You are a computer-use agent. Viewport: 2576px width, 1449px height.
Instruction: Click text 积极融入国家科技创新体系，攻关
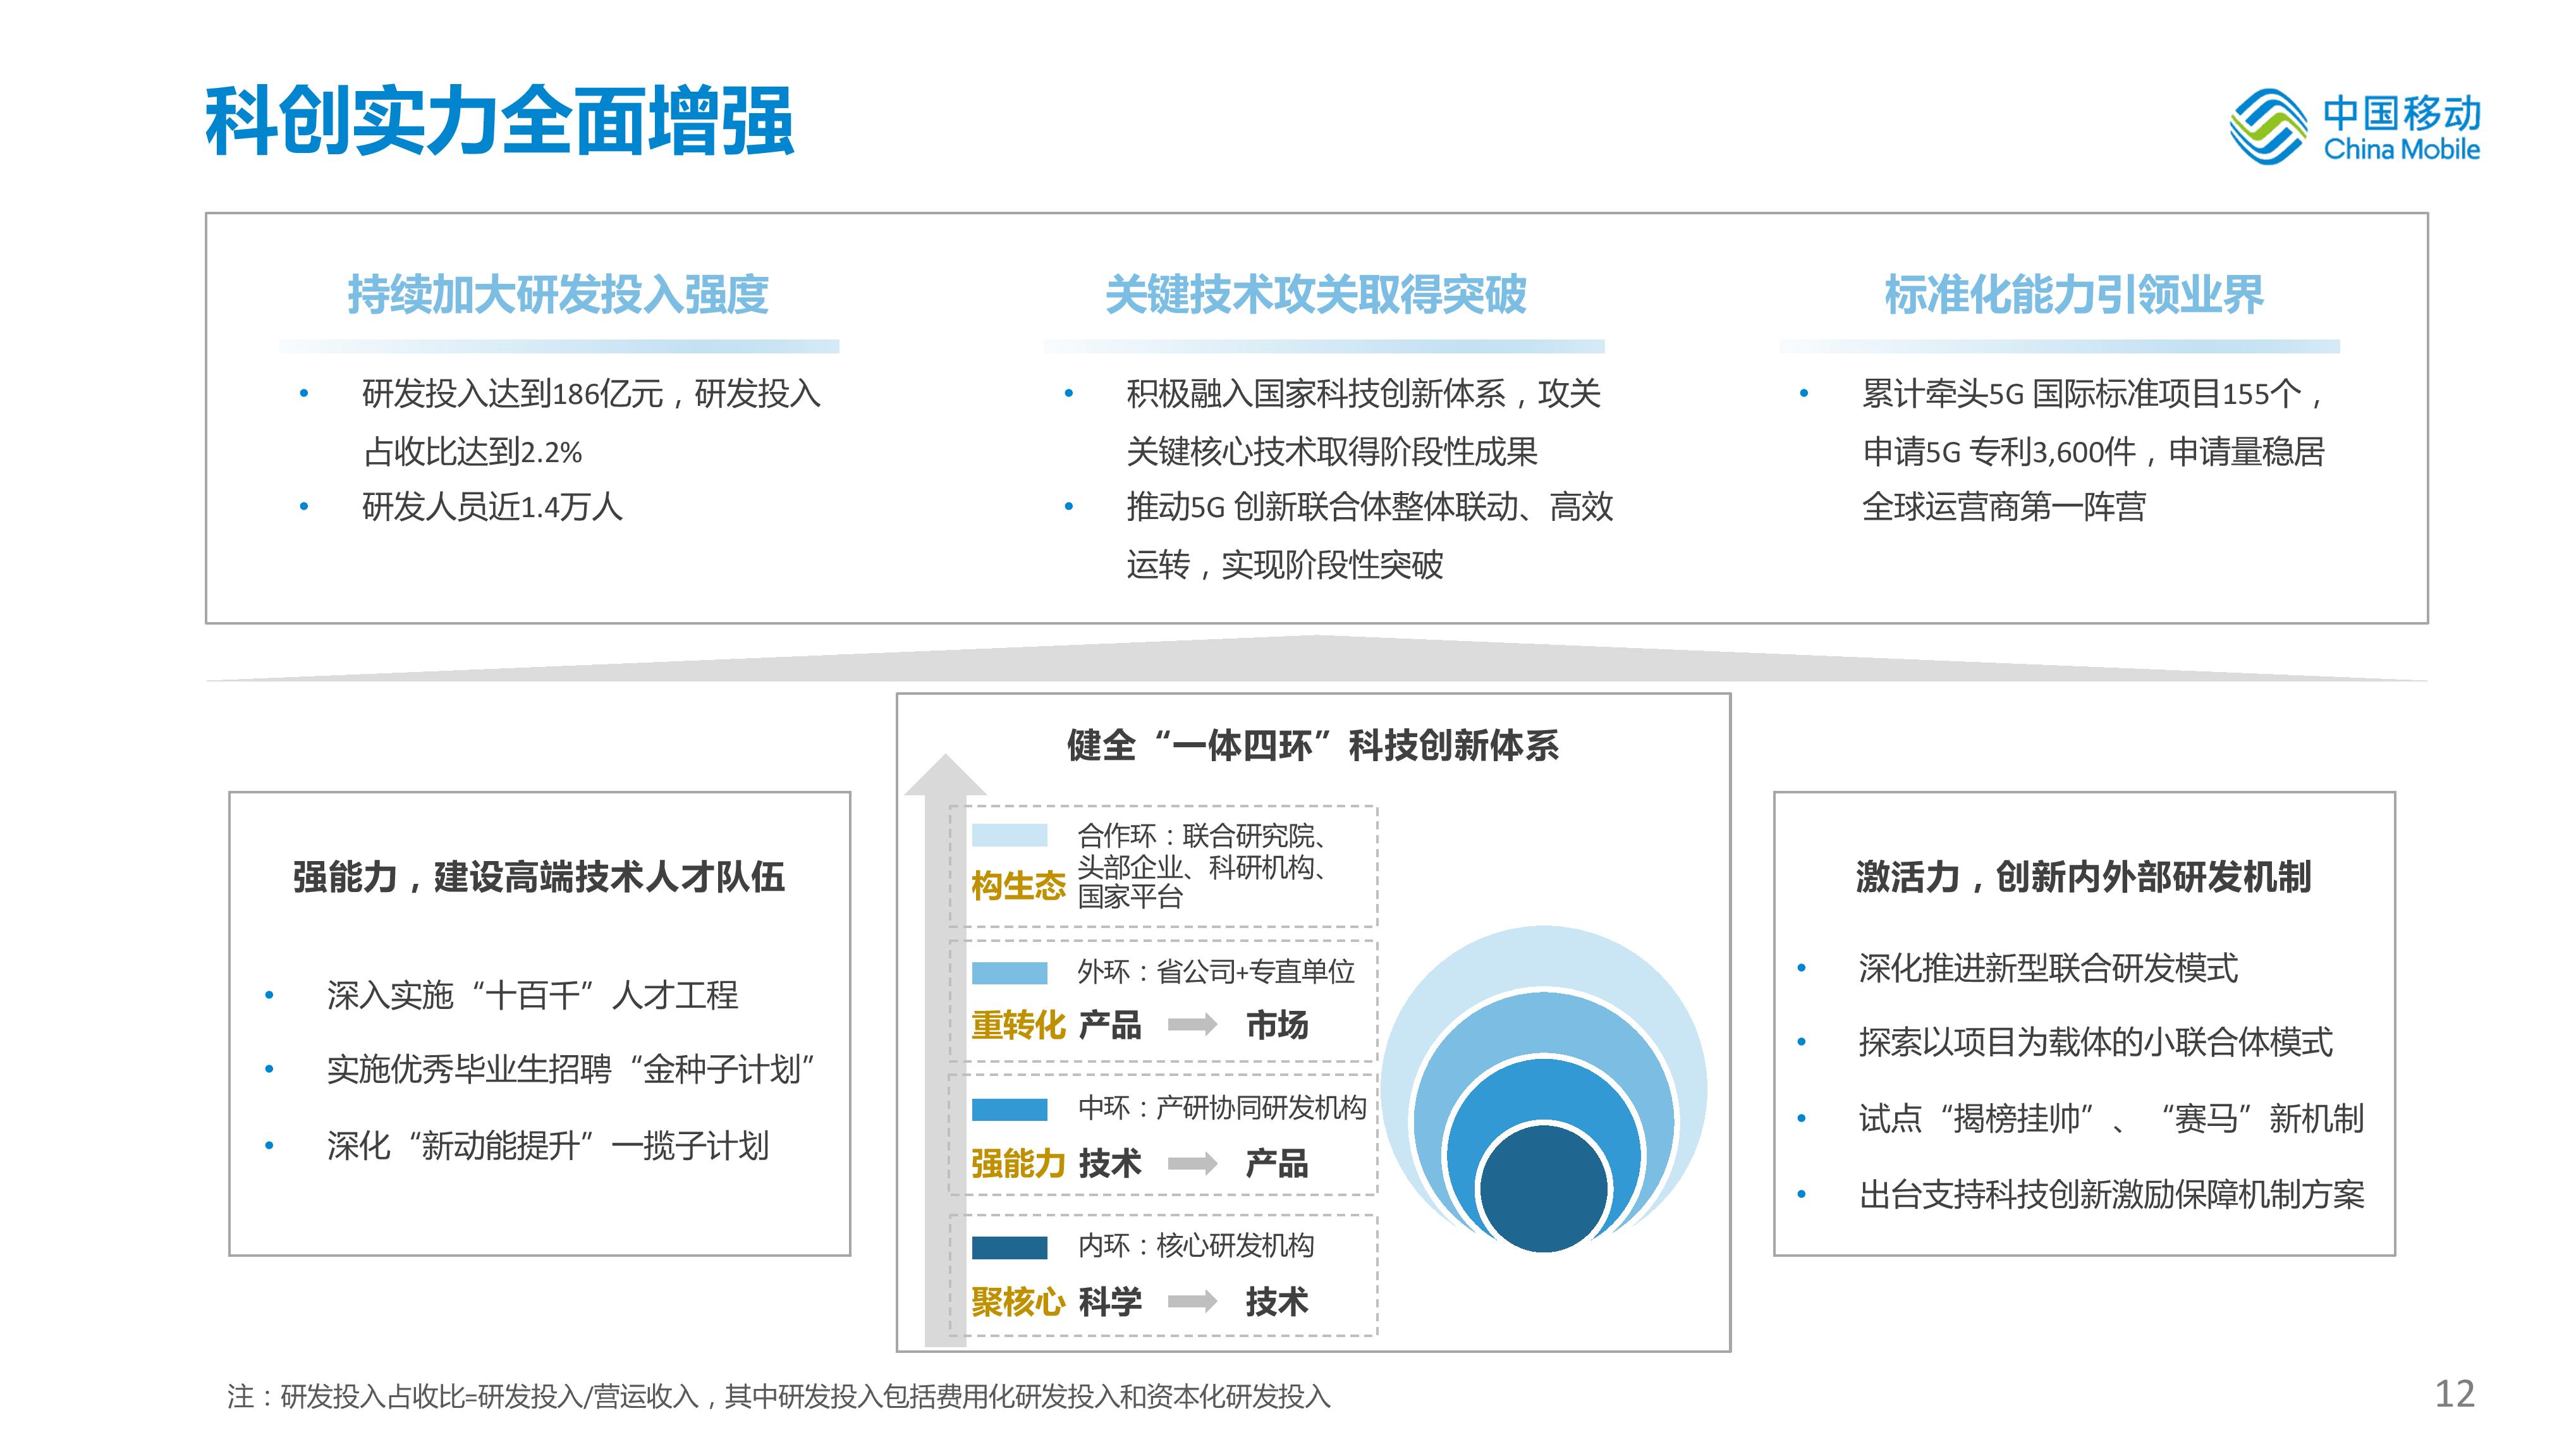1364,394
